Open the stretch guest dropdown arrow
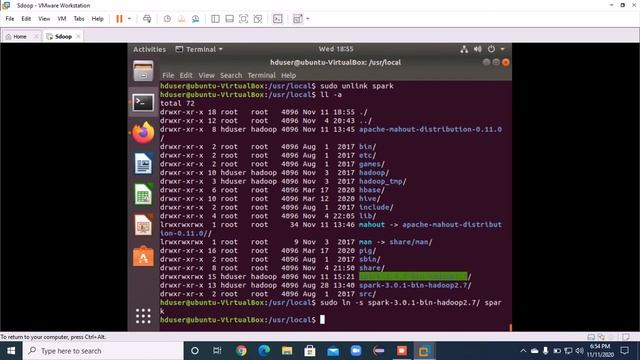This screenshot has width=640, height=360. click(308, 19)
